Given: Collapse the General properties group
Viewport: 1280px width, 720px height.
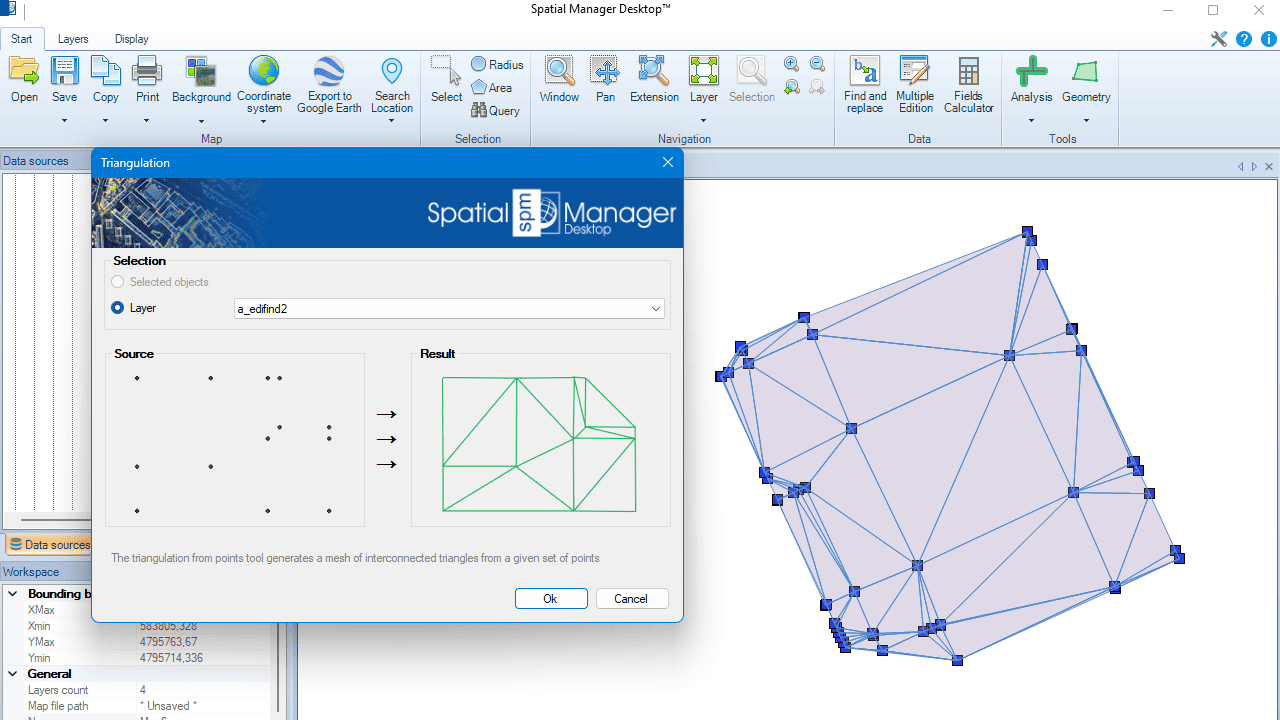Looking at the screenshot, I should tap(13, 674).
